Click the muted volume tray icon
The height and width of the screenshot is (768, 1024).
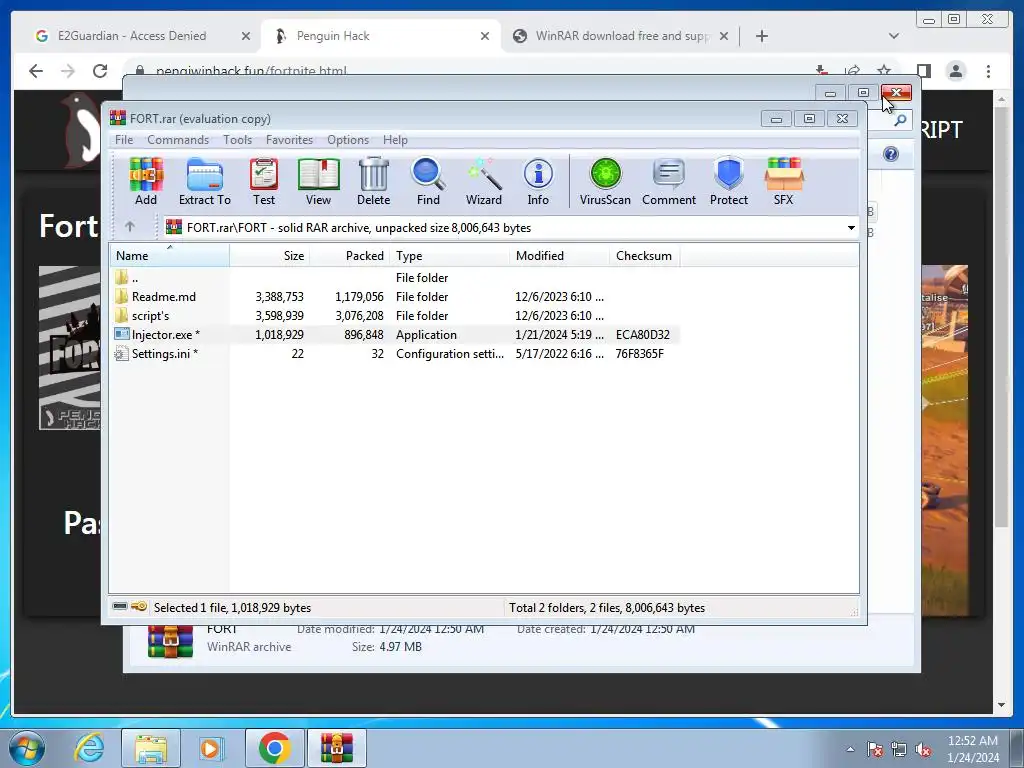tap(923, 749)
